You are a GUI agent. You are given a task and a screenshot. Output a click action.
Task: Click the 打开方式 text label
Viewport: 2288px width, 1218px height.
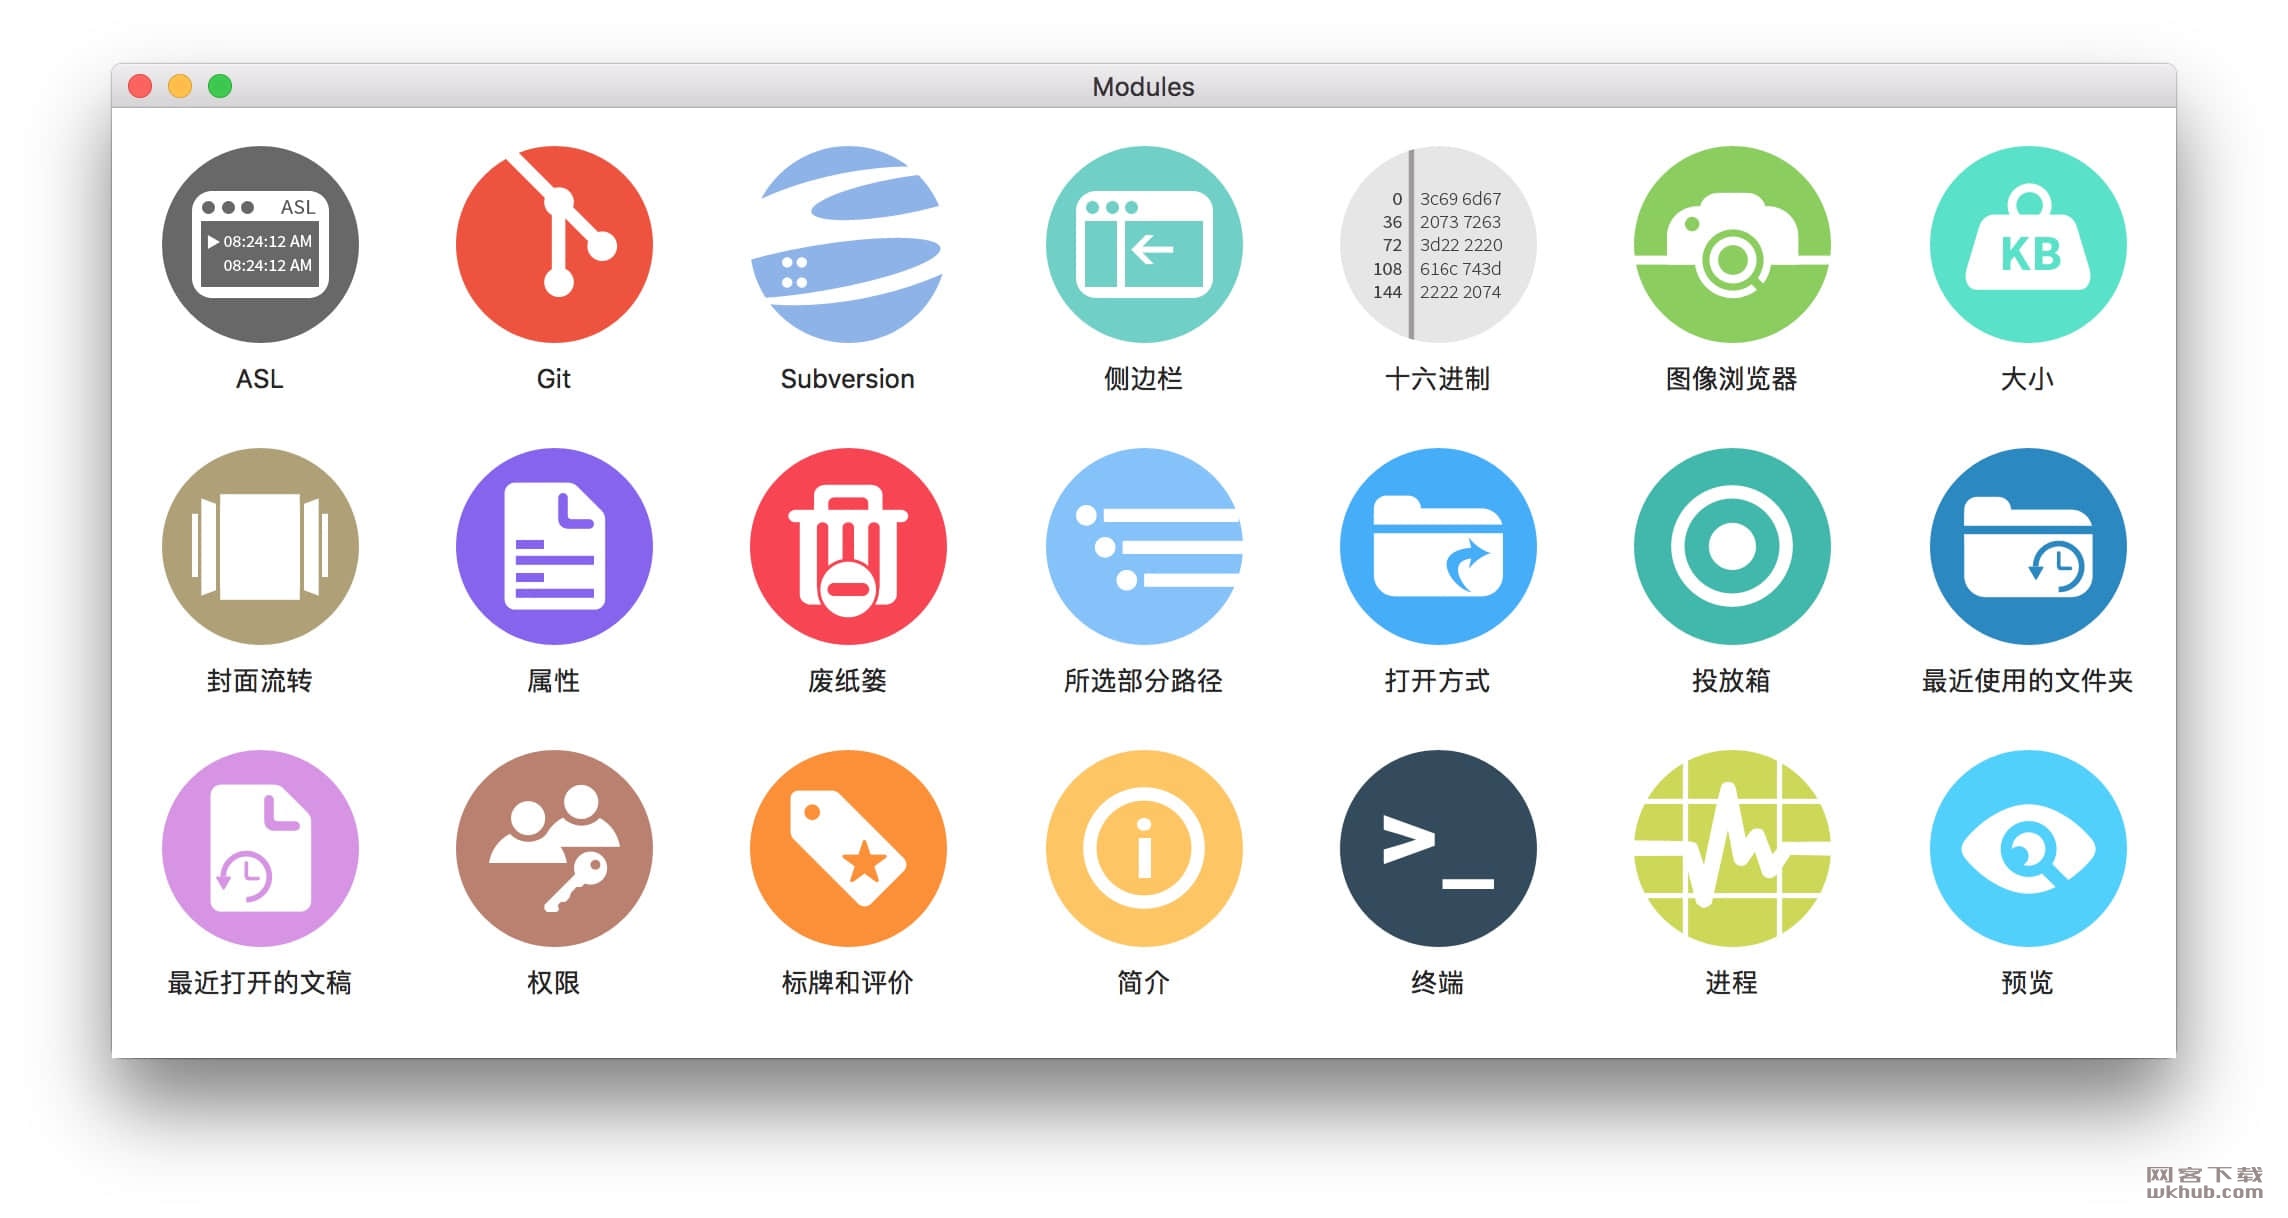(1438, 681)
